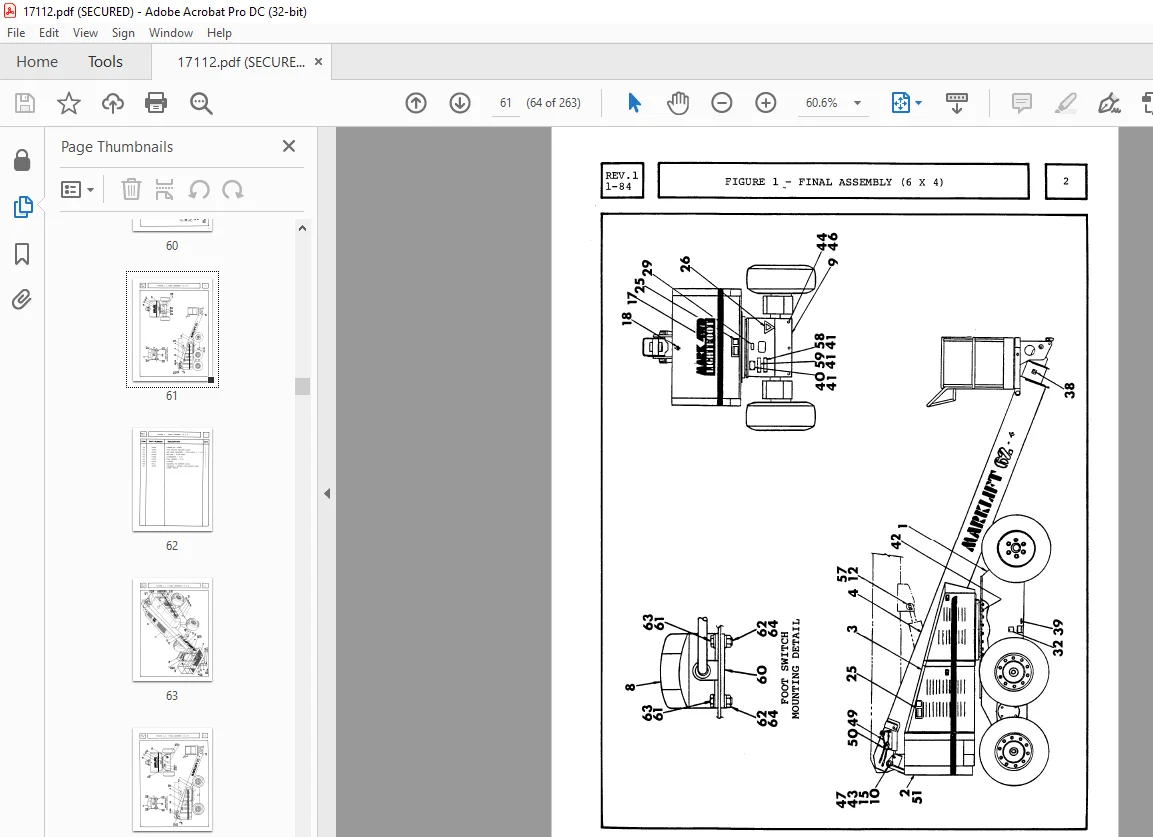1153x837 pixels.
Task: Open the Attachments paperclip panel
Action: [x=22, y=300]
